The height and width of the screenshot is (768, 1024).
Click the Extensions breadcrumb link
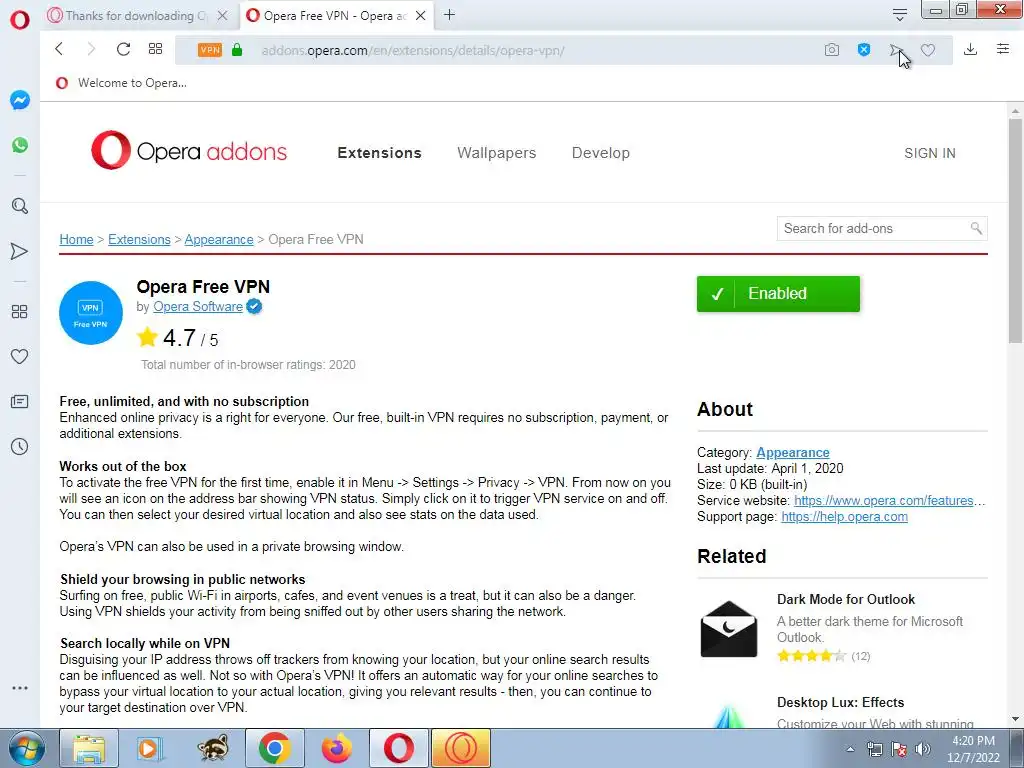point(139,240)
